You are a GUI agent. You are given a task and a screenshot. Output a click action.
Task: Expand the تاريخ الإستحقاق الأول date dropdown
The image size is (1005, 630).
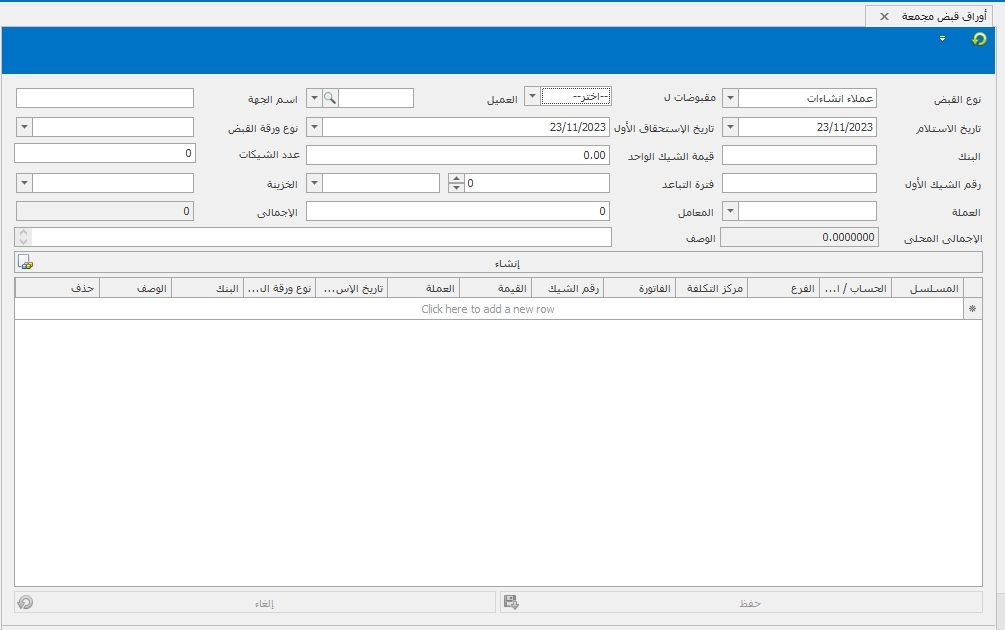pyautogui.click(x=314, y=127)
